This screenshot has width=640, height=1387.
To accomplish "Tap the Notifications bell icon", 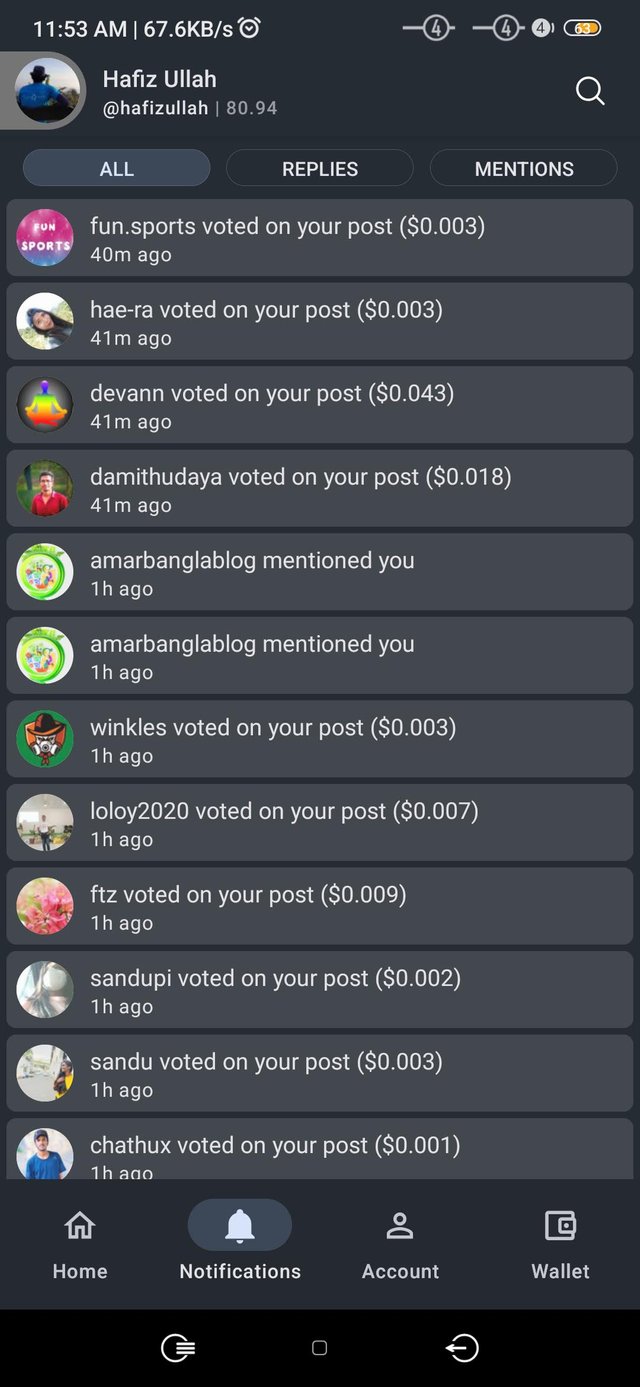I will pos(240,1225).
